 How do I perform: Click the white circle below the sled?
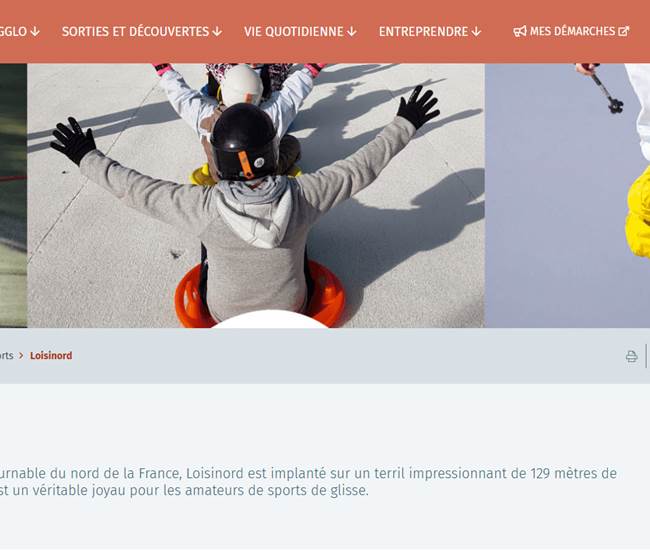[269, 320]
